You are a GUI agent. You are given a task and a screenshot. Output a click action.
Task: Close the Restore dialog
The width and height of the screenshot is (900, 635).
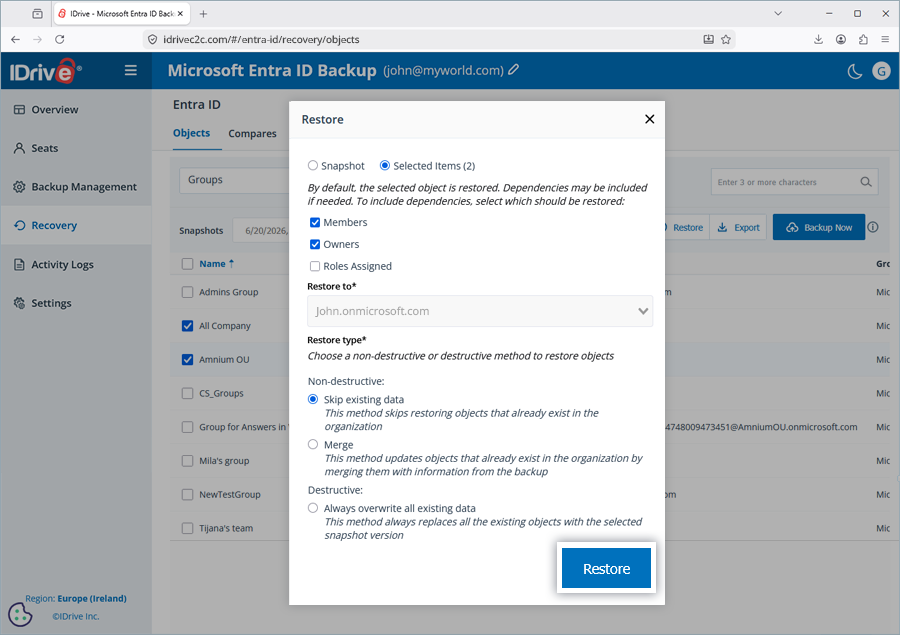[x=650, y=119]
